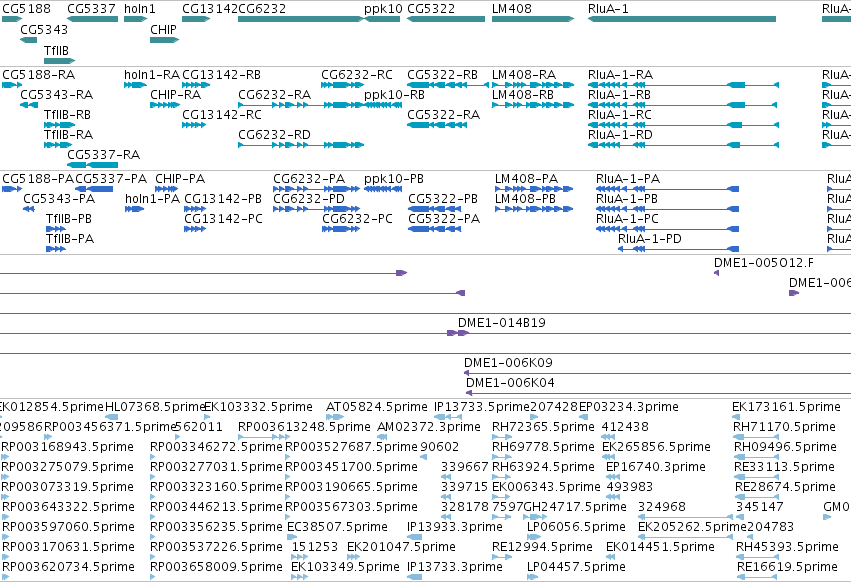Select the ppk10-PB protein feature
851x582 pixels.
[x=383, y=189]
